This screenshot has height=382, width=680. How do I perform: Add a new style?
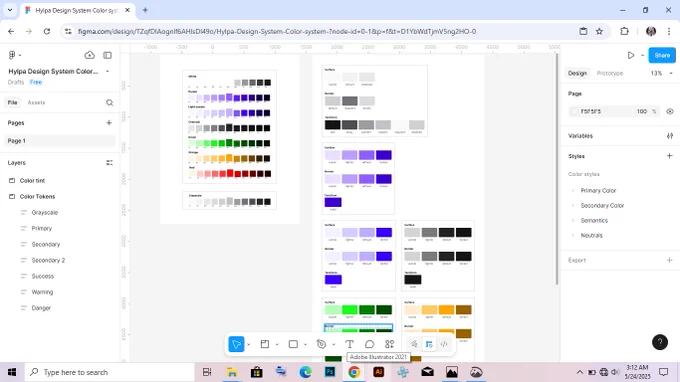(670, 156)
